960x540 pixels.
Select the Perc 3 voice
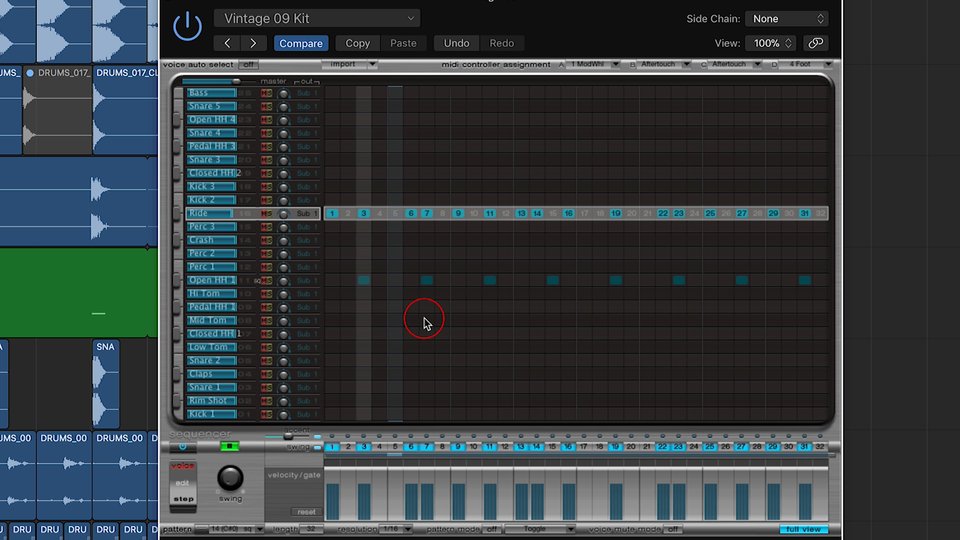click(211, 227)
